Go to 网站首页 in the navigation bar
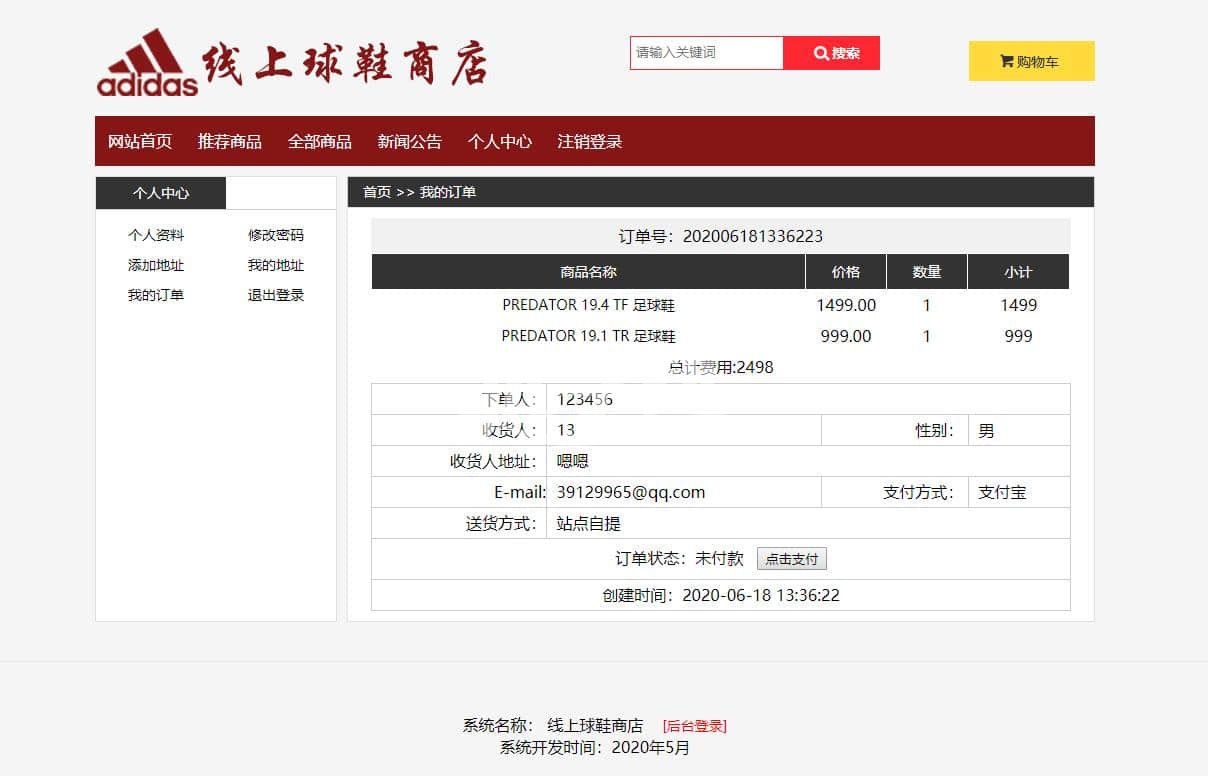Screen dimensions: 1208x776 pos(140,142)
